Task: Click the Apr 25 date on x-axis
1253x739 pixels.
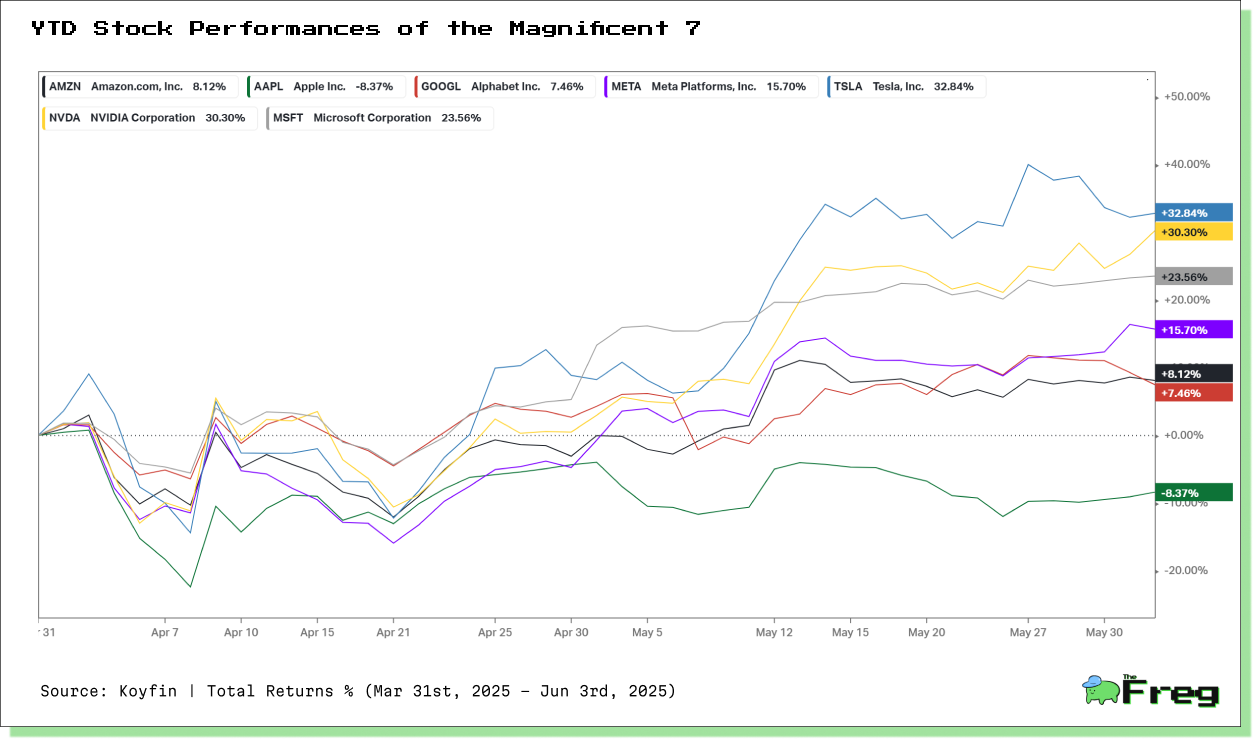Action: pos(495,633)
